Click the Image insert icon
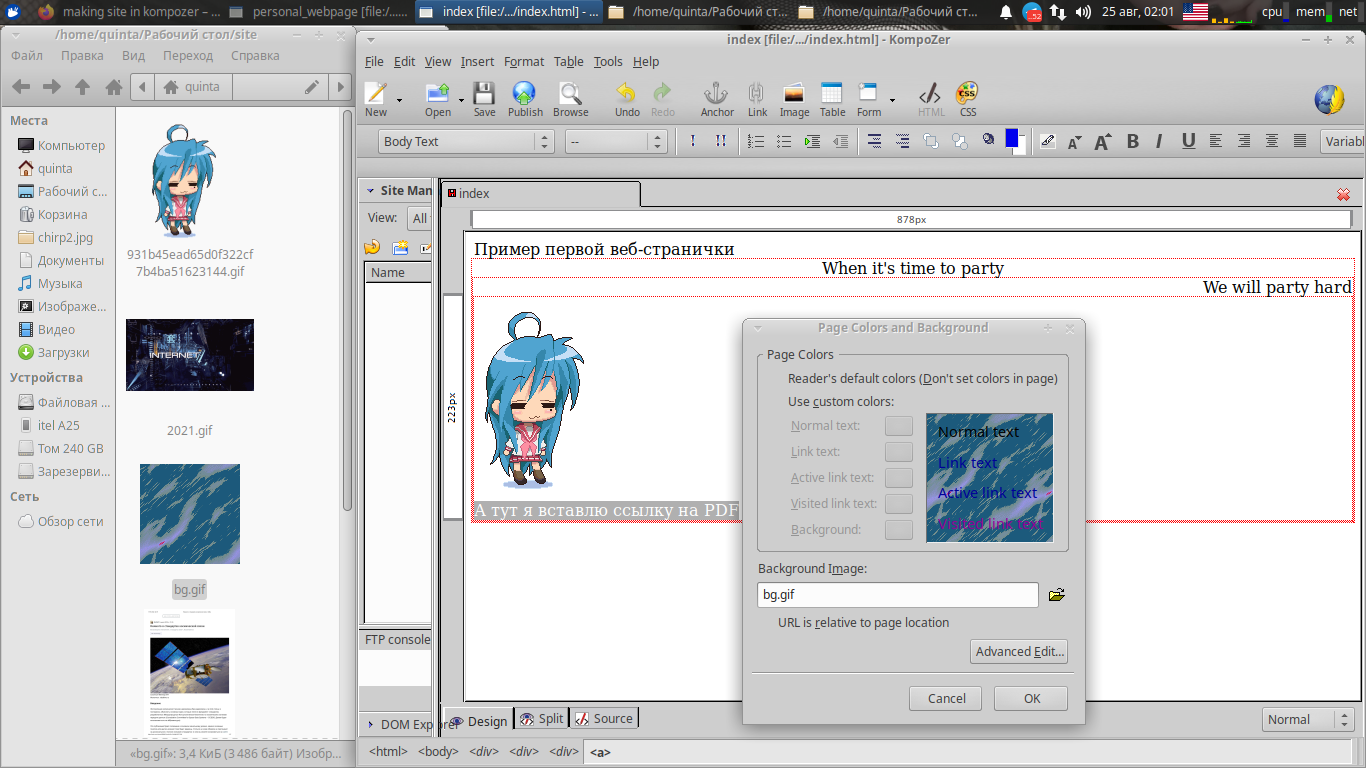The height and width of the screenshot is (768, 1366). coord(794,100)
